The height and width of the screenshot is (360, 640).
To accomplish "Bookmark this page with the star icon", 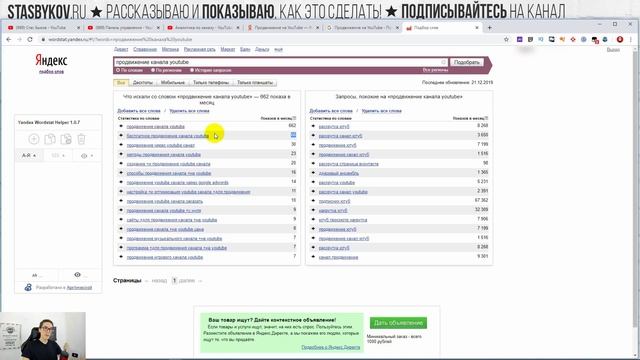I will 506,40.
